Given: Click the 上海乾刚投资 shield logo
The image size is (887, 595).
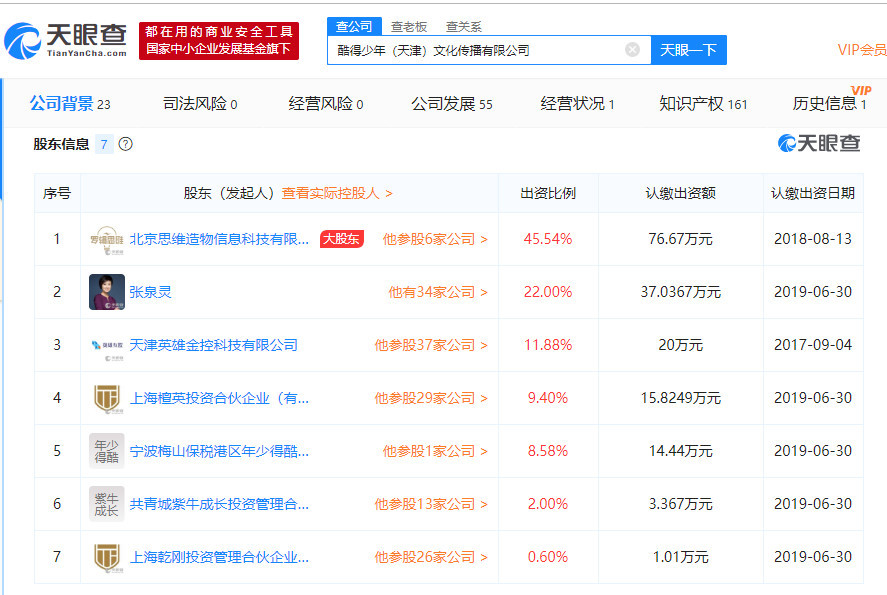Looking at the screenshot, I should click(x=107, y=557).
